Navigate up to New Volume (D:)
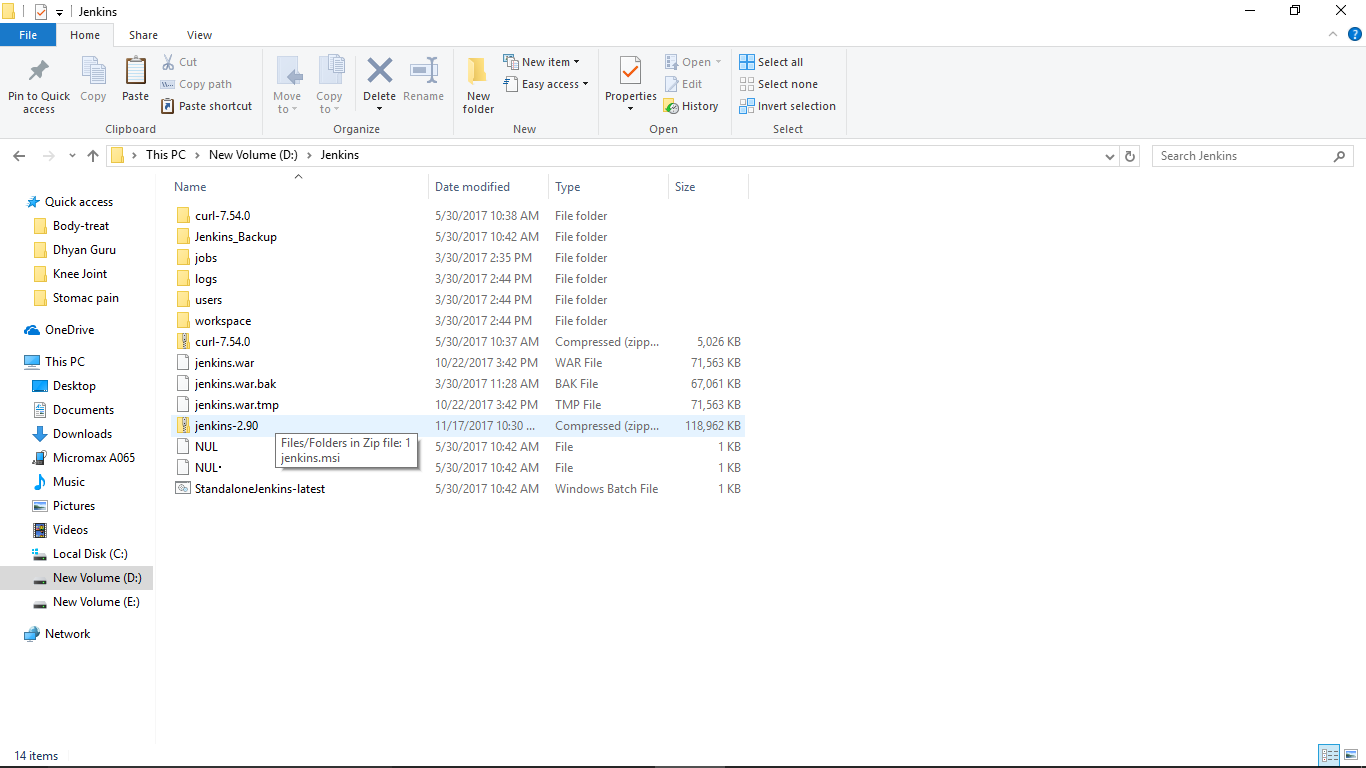The width and height of the screenshot is (1366, 768). pyautogui.click(x=92, y=155)
